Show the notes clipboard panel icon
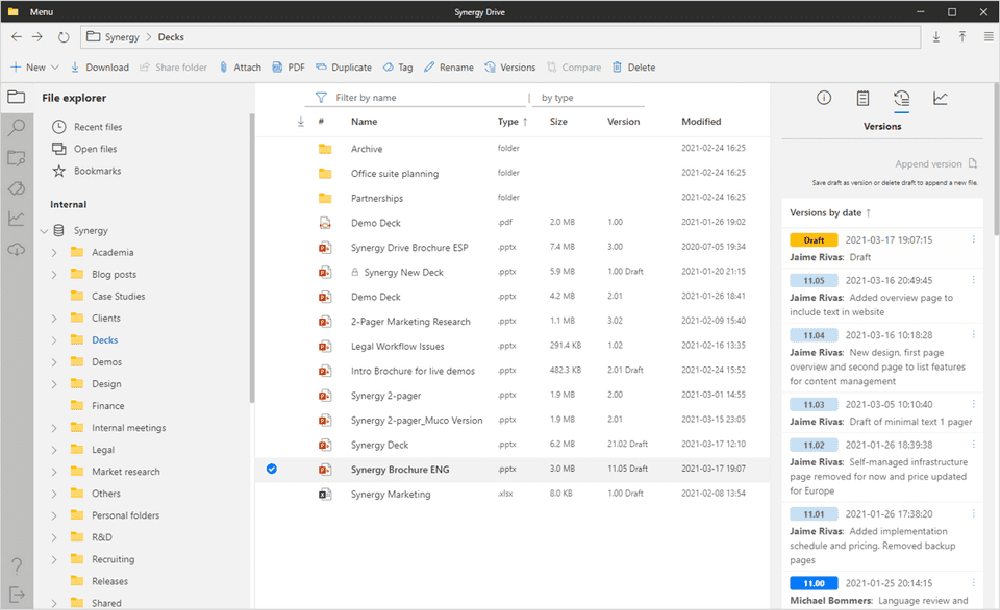The image size is (1000, 610). coord(863,98)
